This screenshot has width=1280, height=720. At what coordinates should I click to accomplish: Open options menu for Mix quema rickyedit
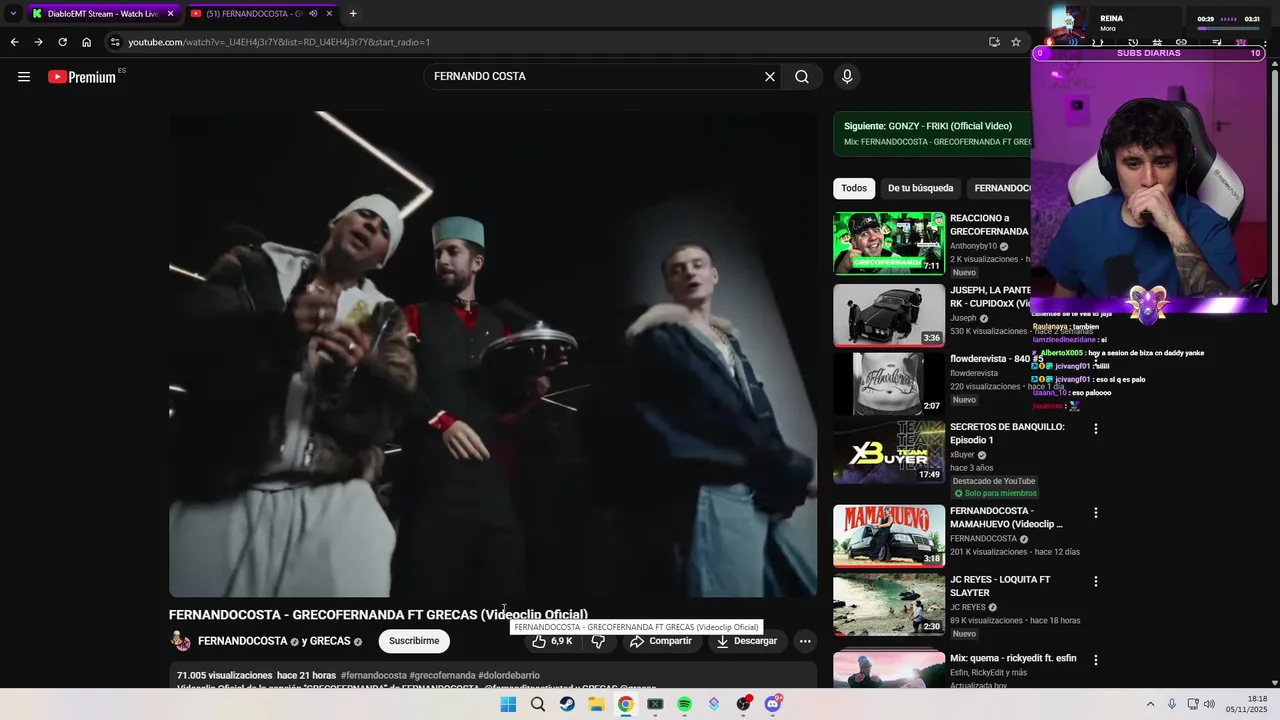[1096, 660]
